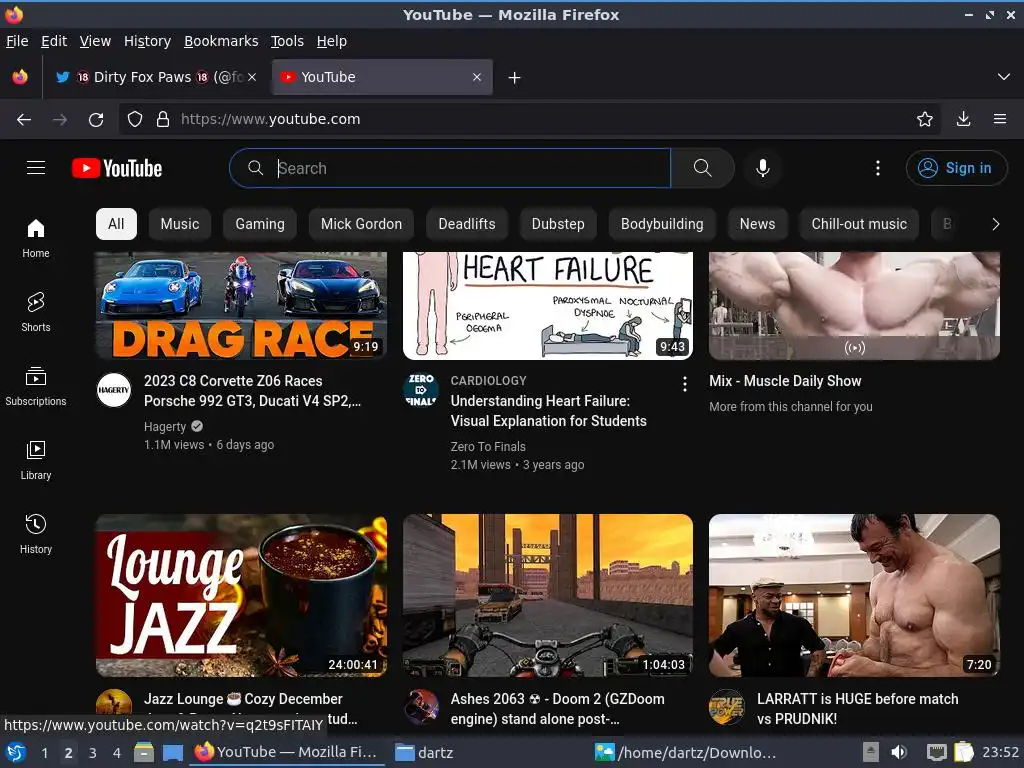Open the Bookmarks menu
Screen dimensions: 1024x768
click(221, 41)
